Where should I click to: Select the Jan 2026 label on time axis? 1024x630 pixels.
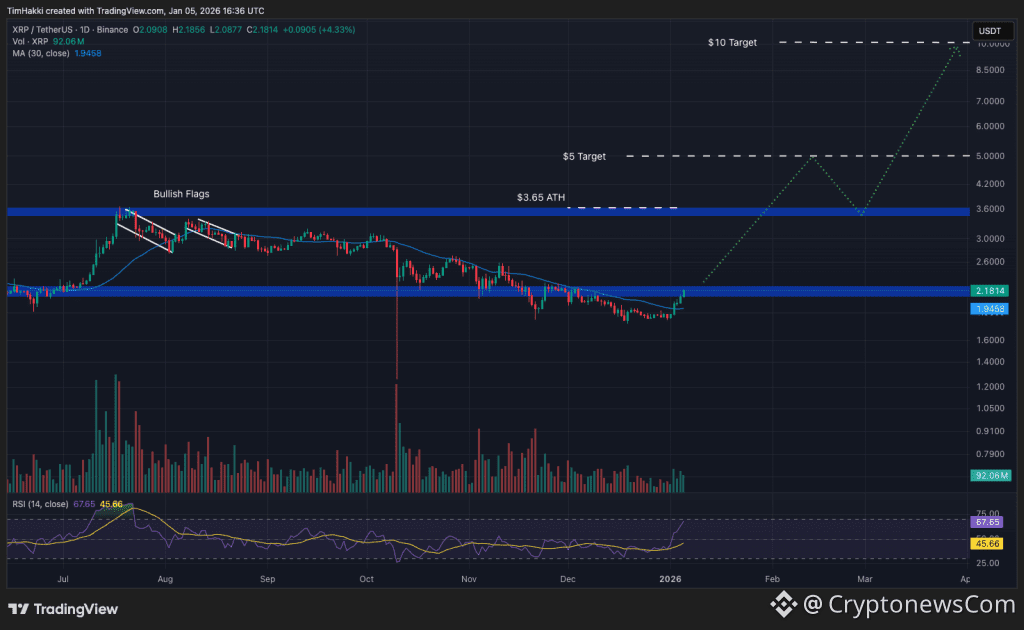670,578
